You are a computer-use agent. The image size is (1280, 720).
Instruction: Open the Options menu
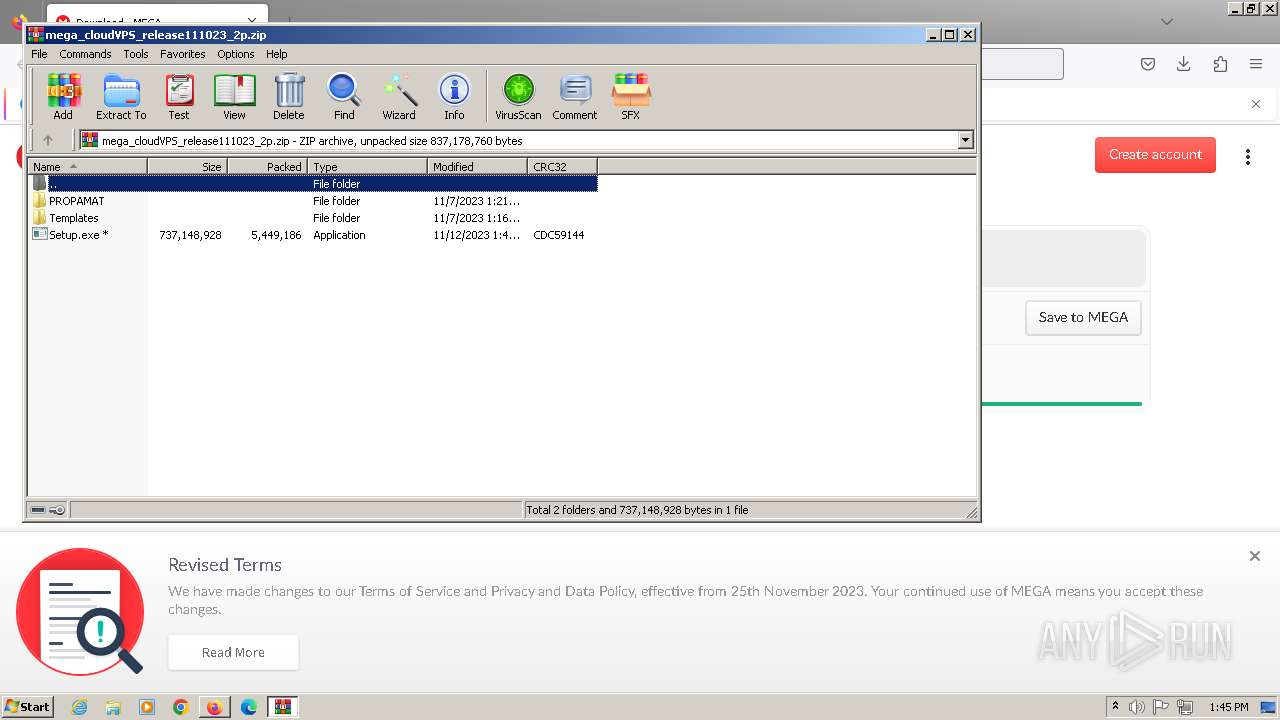(x=236, y=54)
